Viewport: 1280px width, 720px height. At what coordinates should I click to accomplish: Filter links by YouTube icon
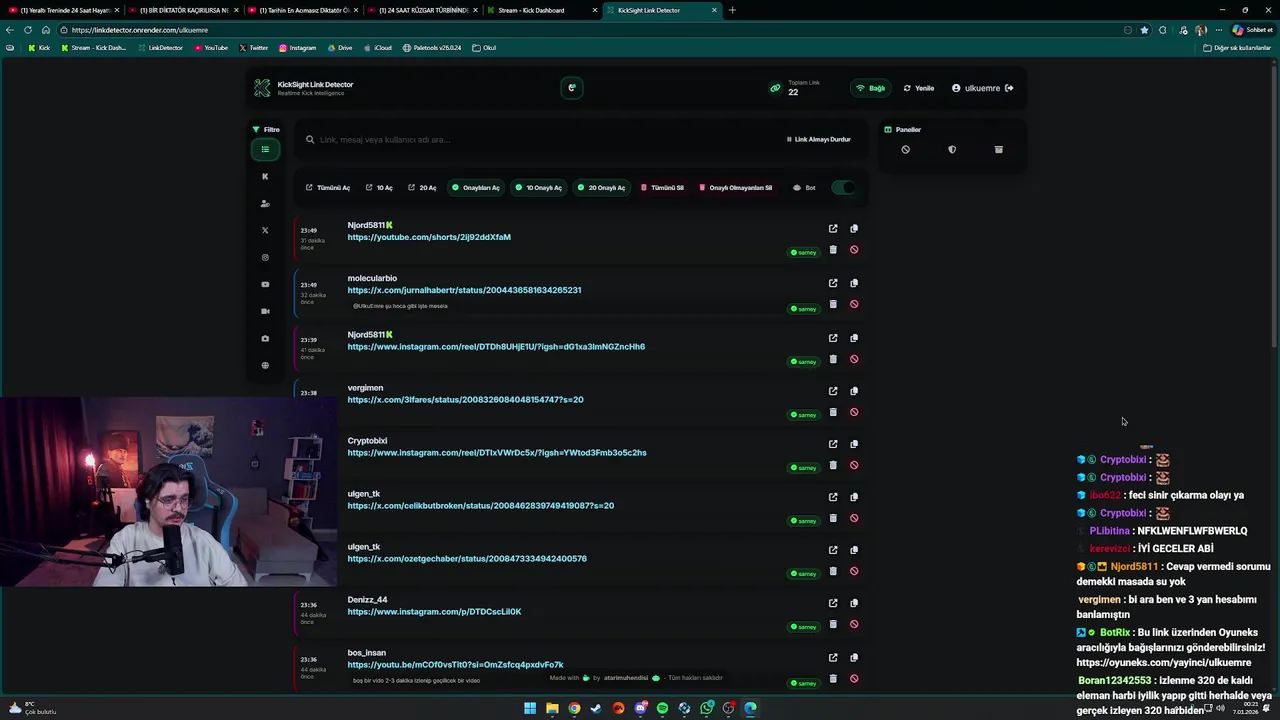click(265, 285)
